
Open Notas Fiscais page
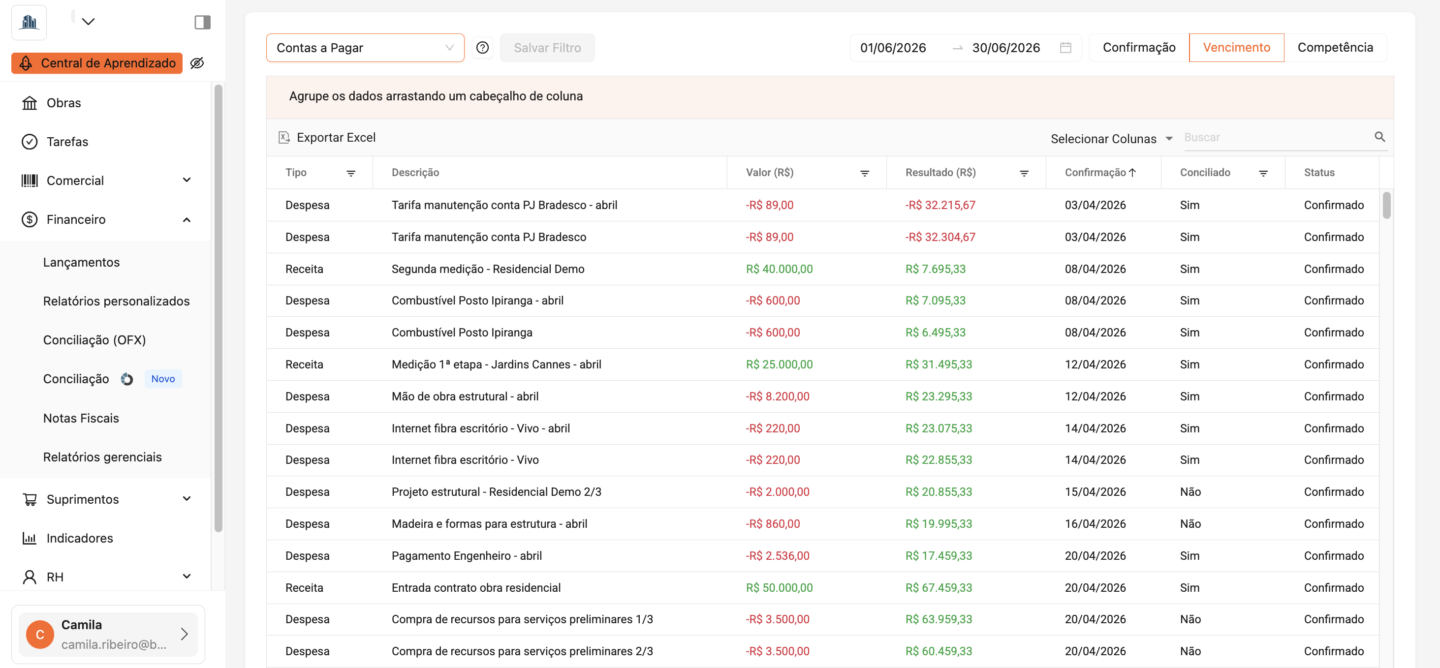point(81,418)
